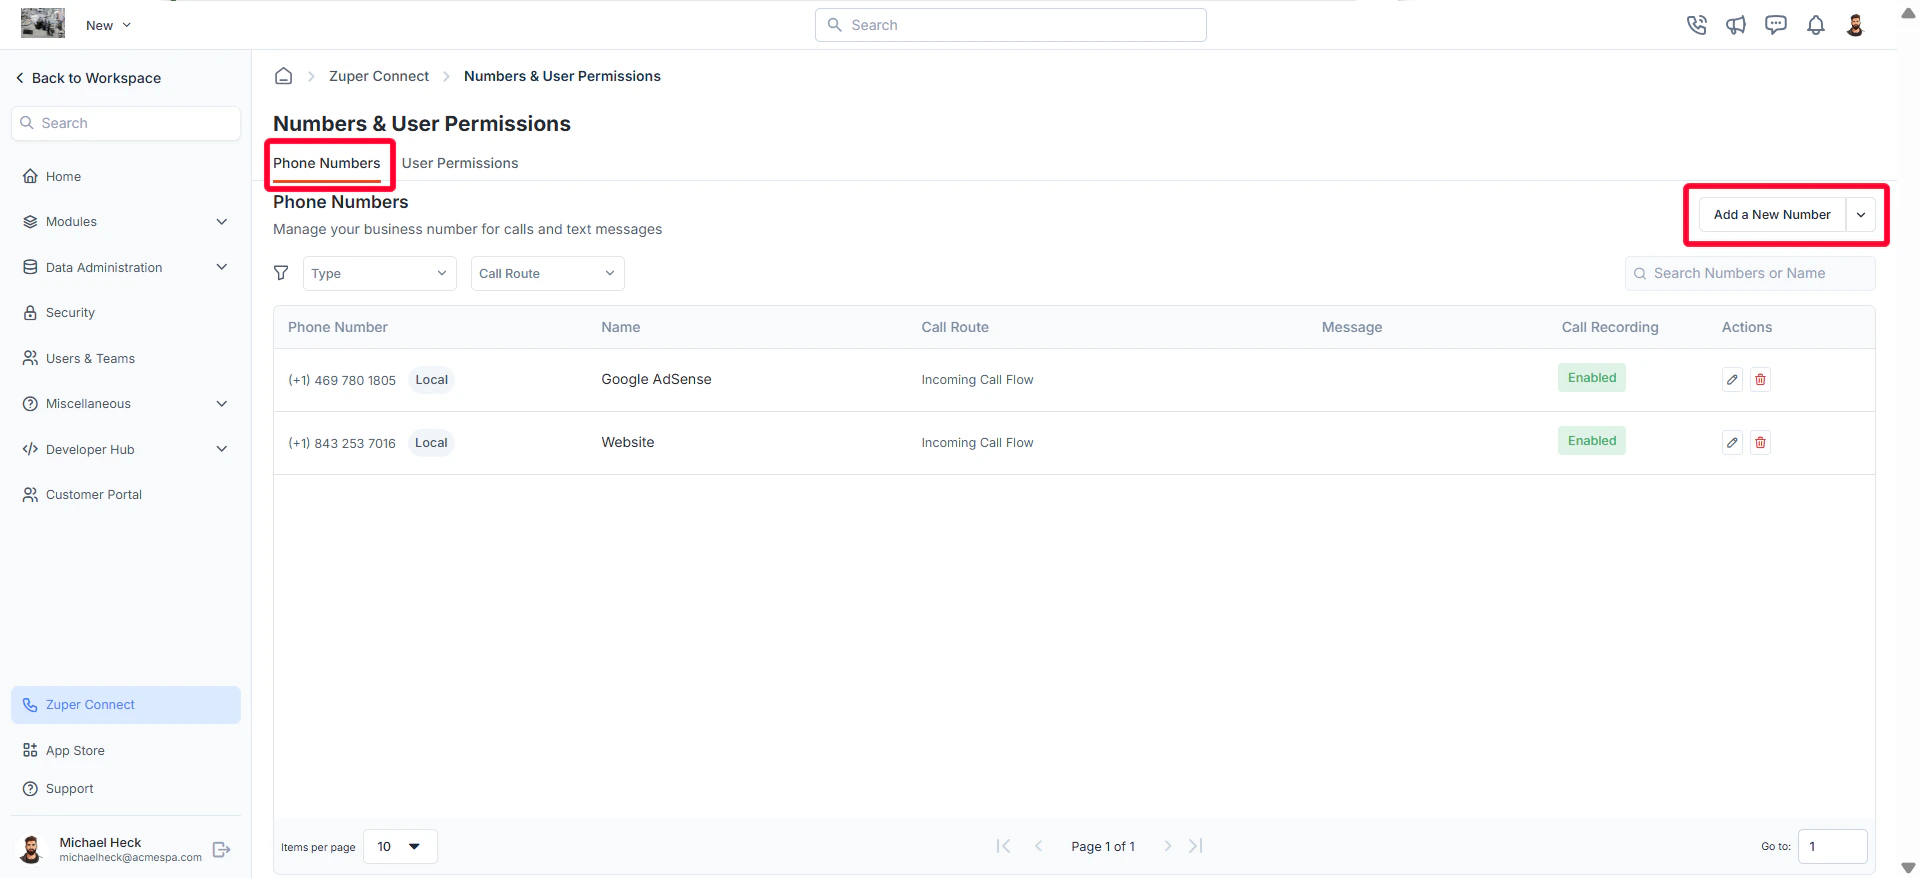Open Miscellaneous menu item
This screenshot has height=878, width=1920.
click(88, 404)
